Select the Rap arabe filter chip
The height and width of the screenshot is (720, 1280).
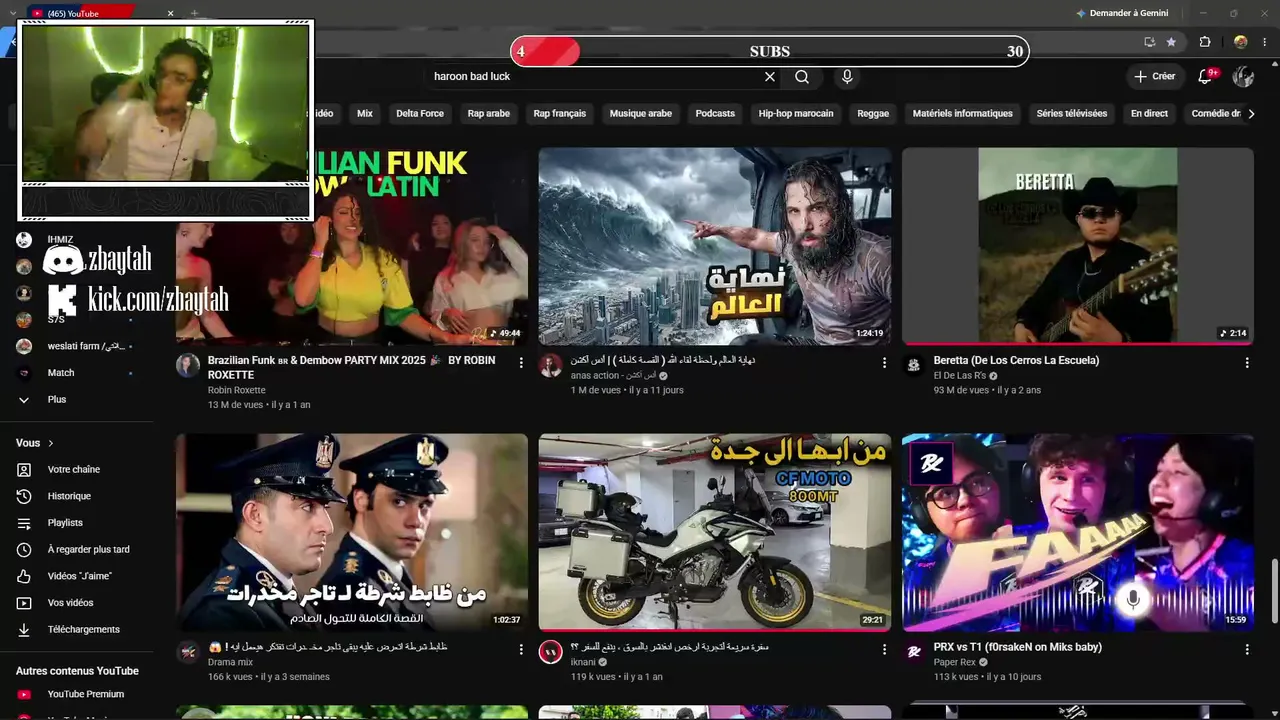click(x=489, y=114)
